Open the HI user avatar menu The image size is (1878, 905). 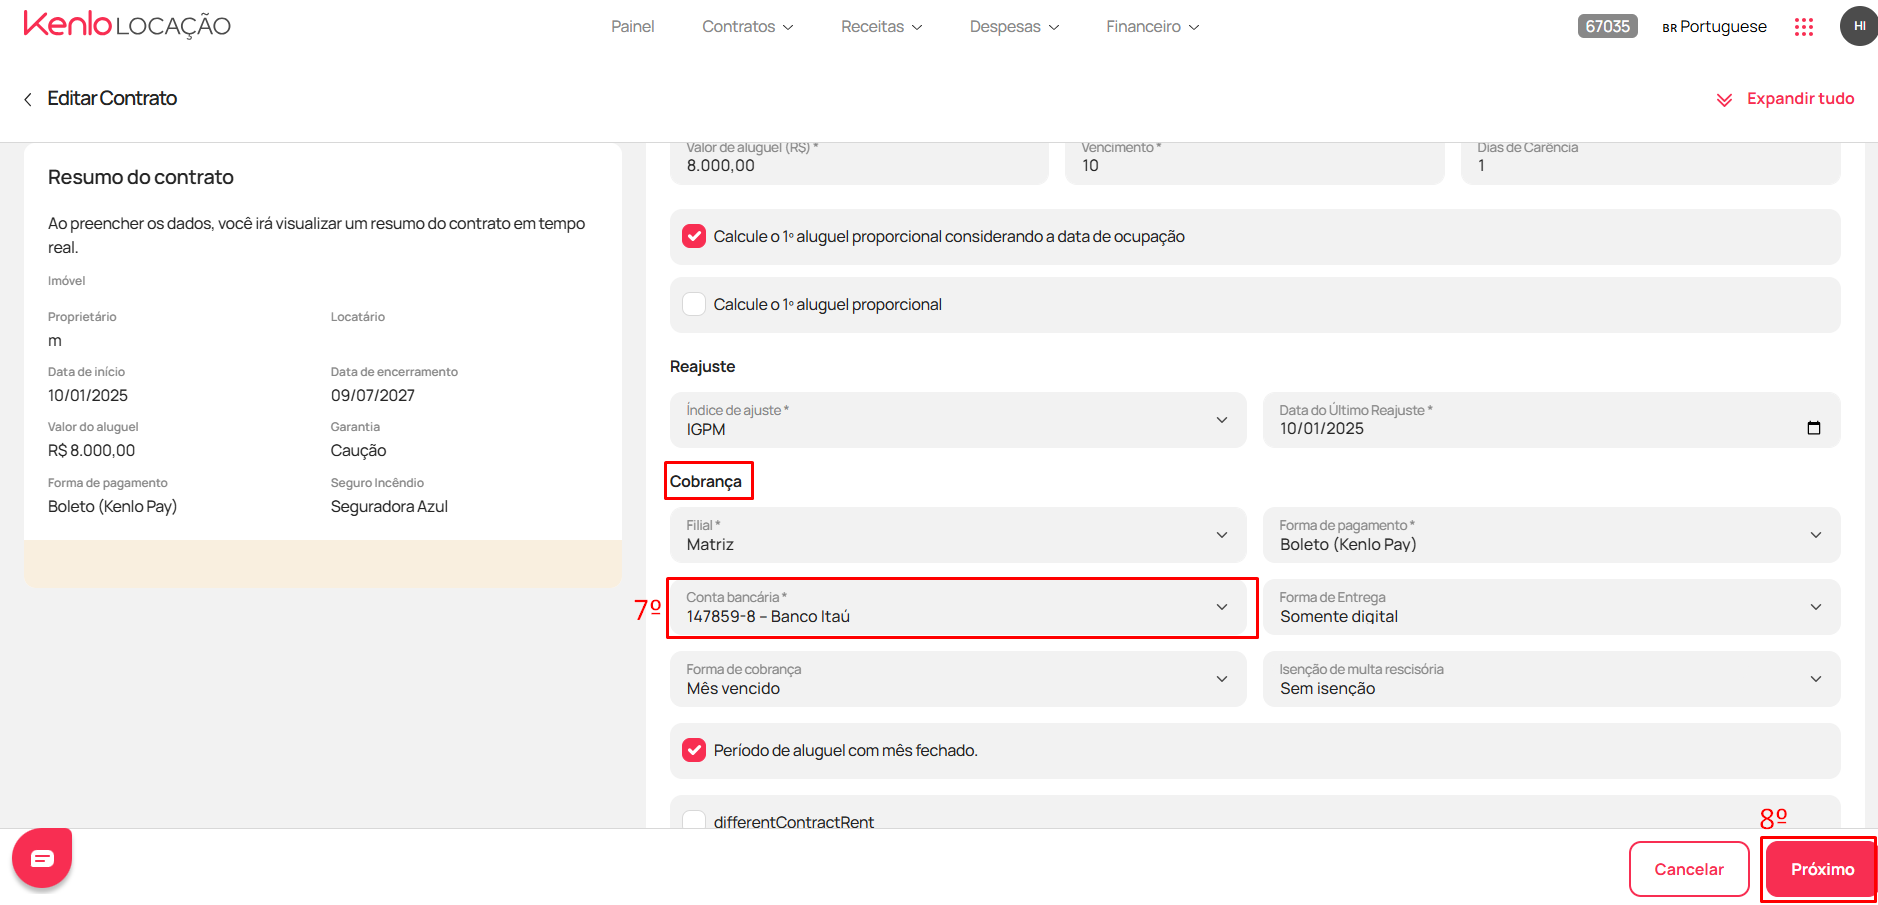click(x=1859, y=26)
